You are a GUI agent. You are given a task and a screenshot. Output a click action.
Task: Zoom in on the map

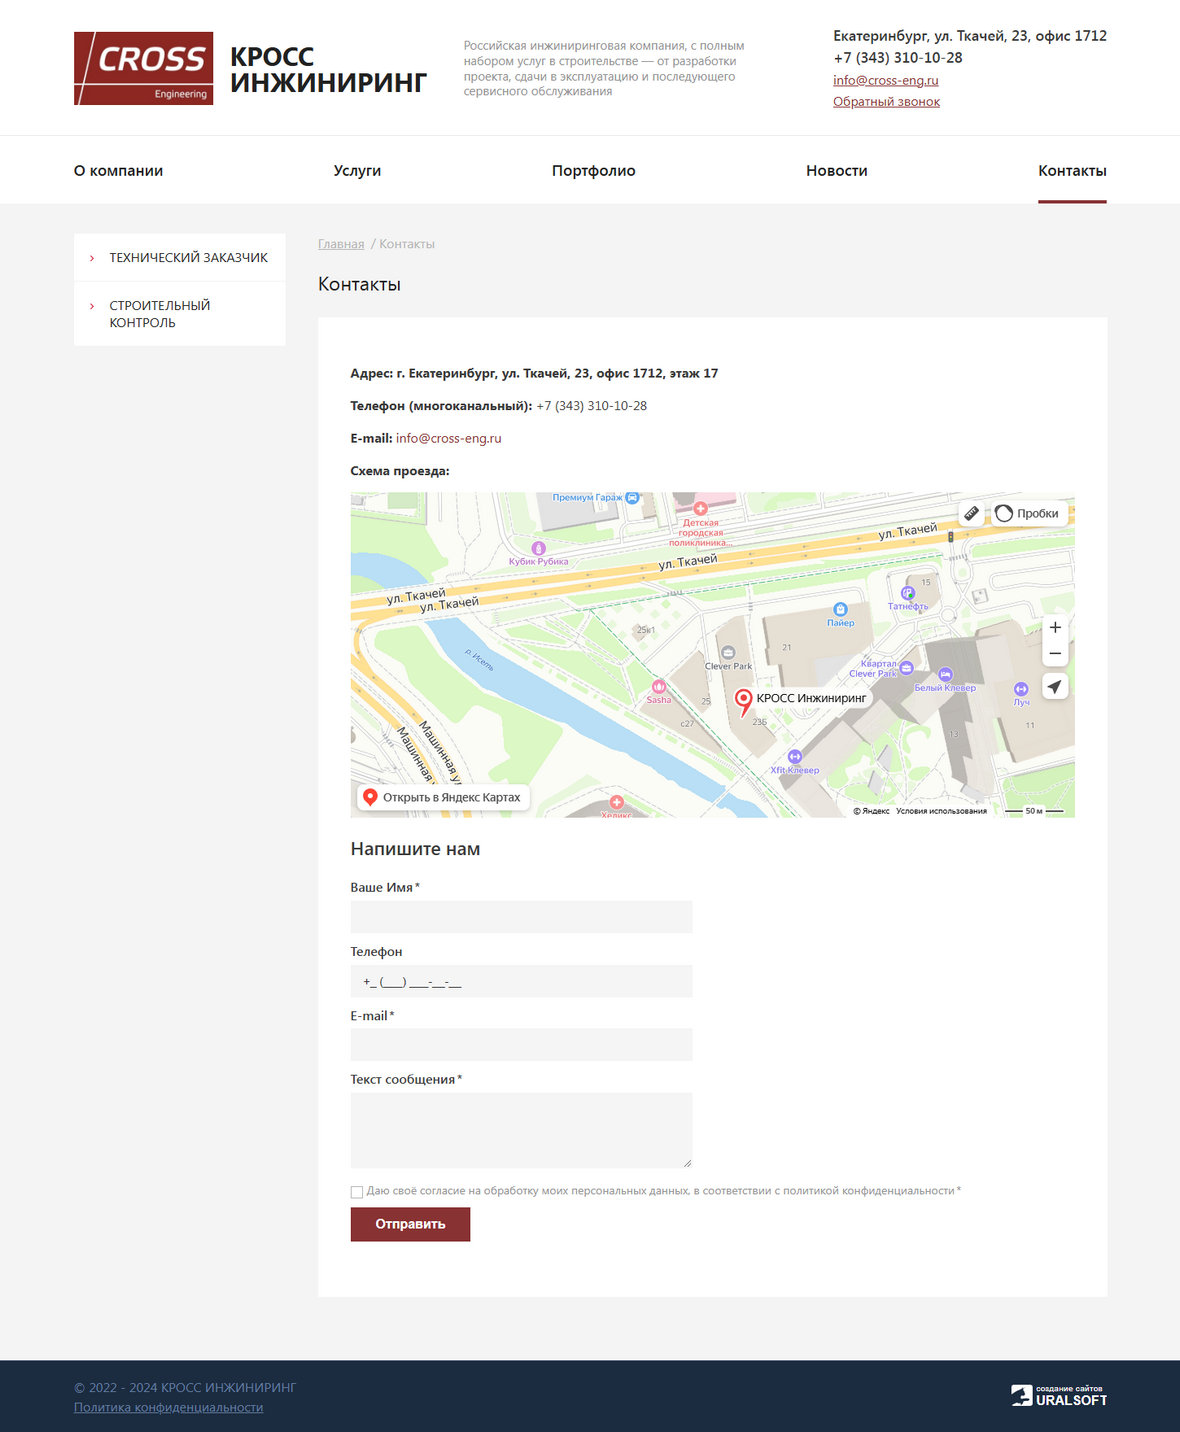pos(1055,627)
